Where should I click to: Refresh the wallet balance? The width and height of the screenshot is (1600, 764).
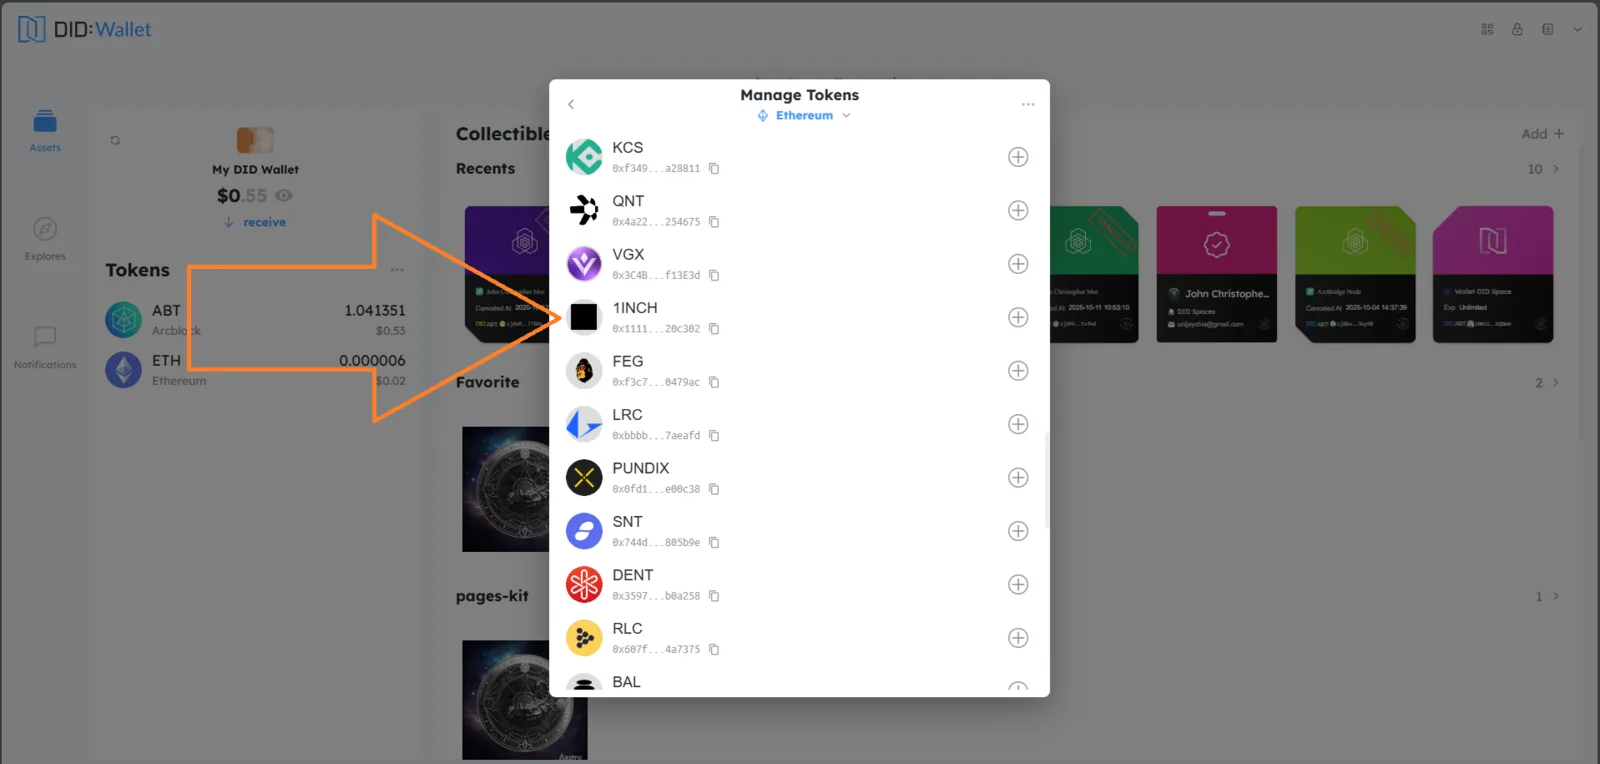point(115,140)
